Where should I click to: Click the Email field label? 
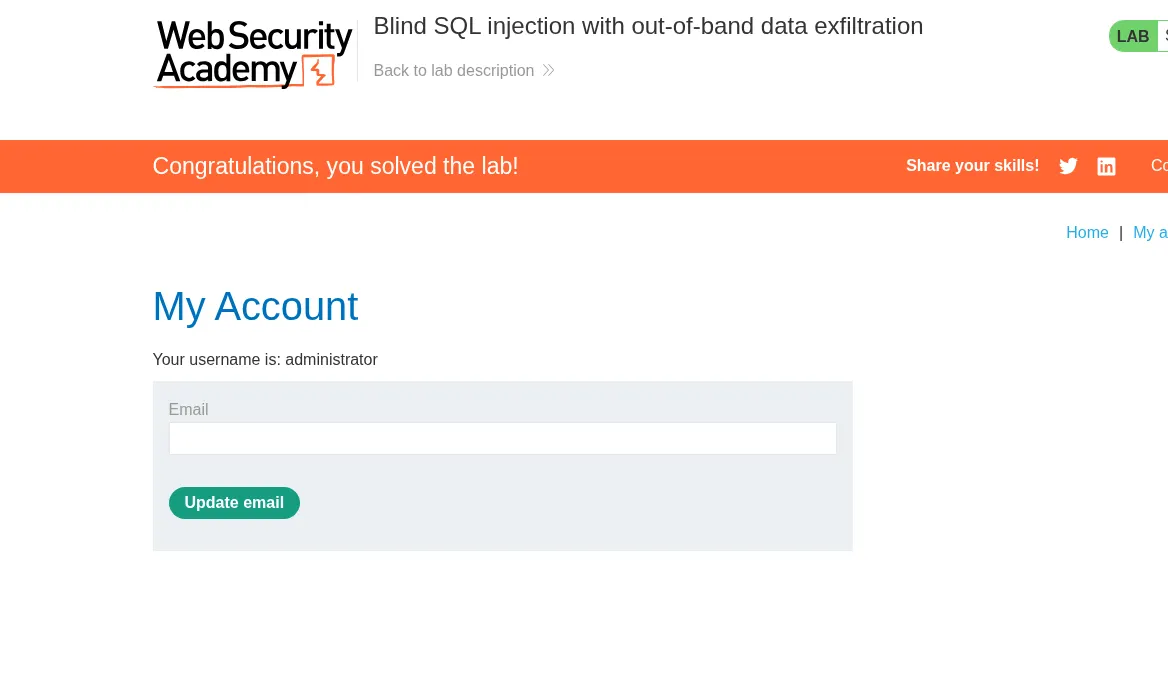[x=188, y=409]
